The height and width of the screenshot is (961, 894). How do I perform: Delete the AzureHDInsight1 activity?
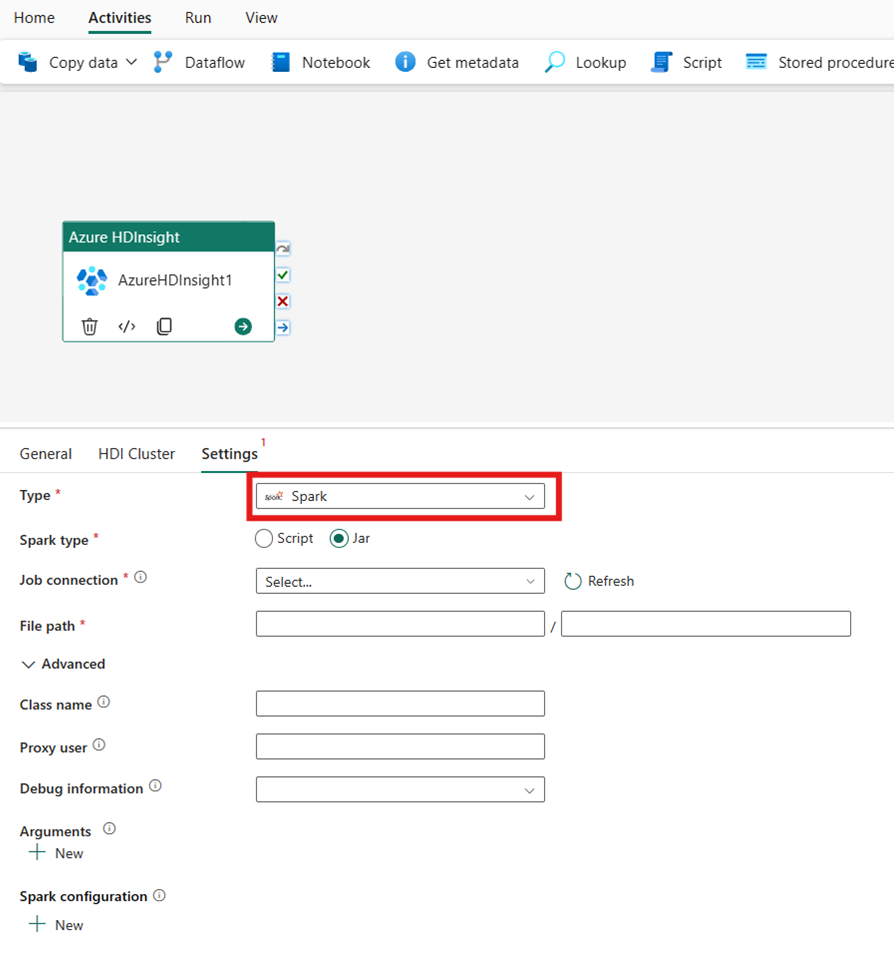click(90, 326)
